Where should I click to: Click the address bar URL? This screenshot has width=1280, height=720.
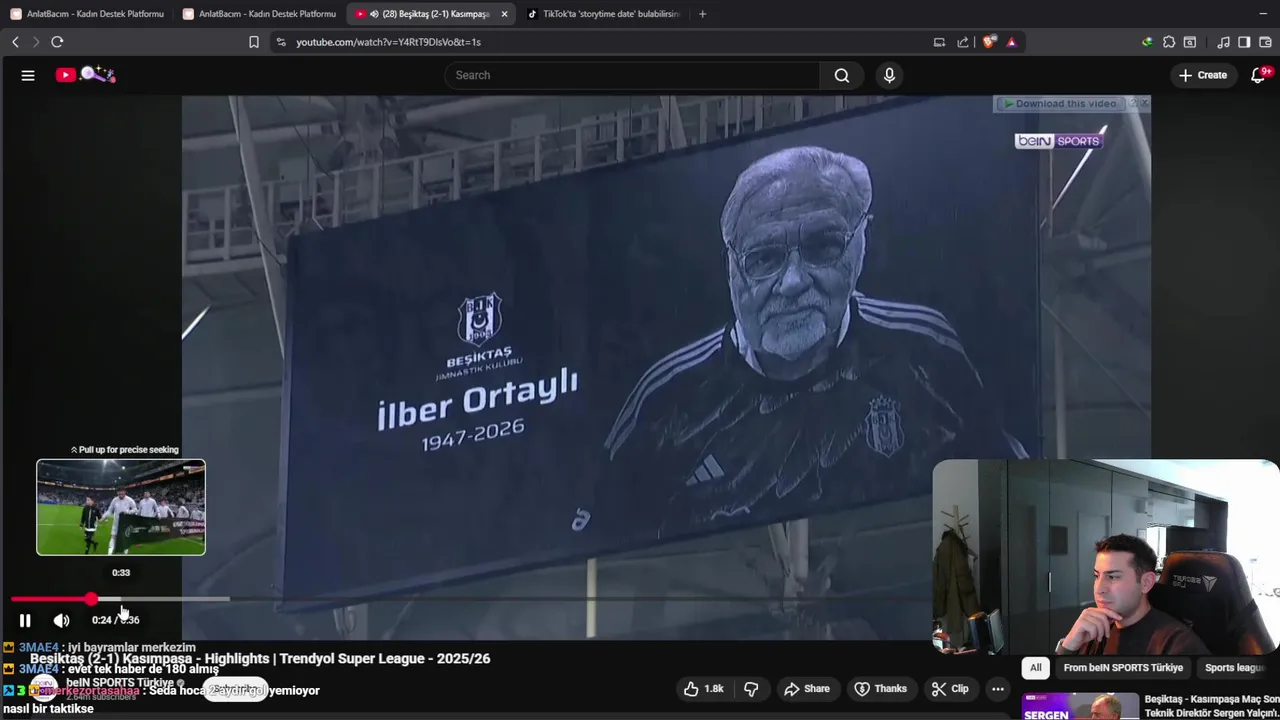tap(388, 42)
